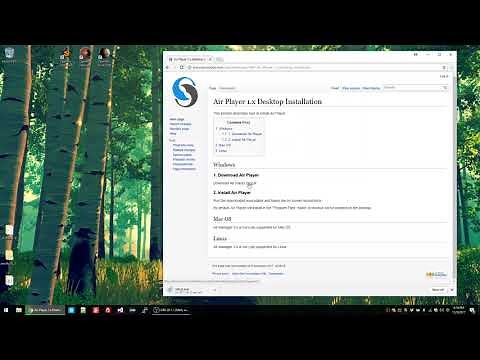Open What links here in tools
480x360 pixels.
click(x=183, y=145)
